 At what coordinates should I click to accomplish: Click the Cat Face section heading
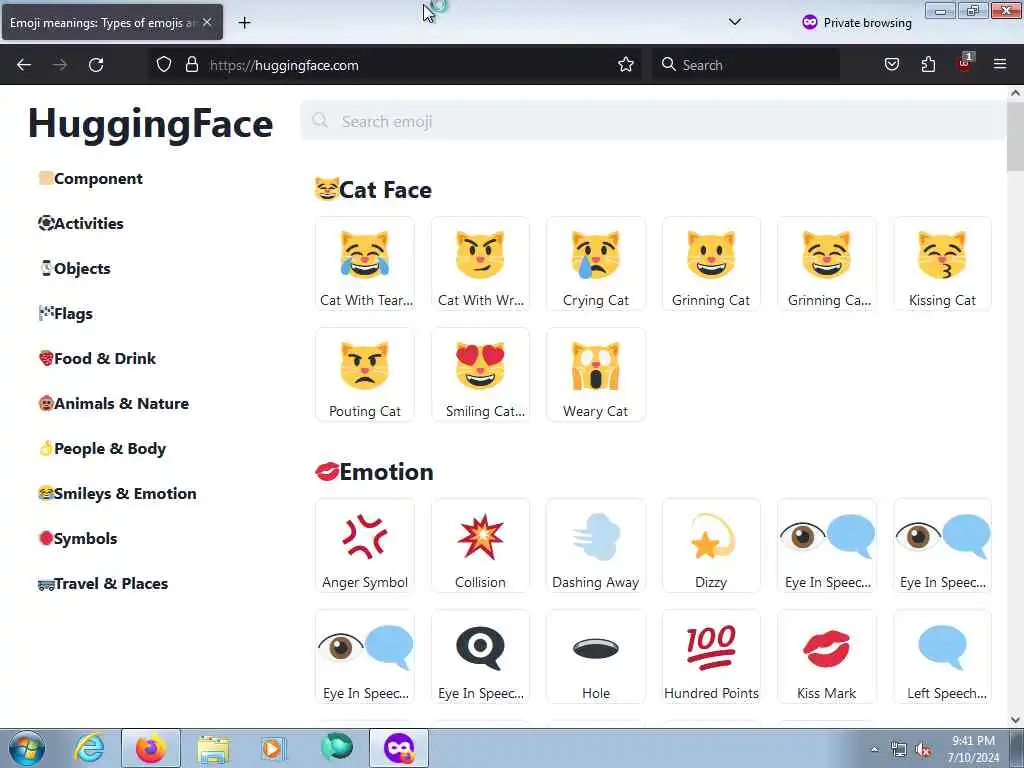pyautogui.click(x=374, y=190)
